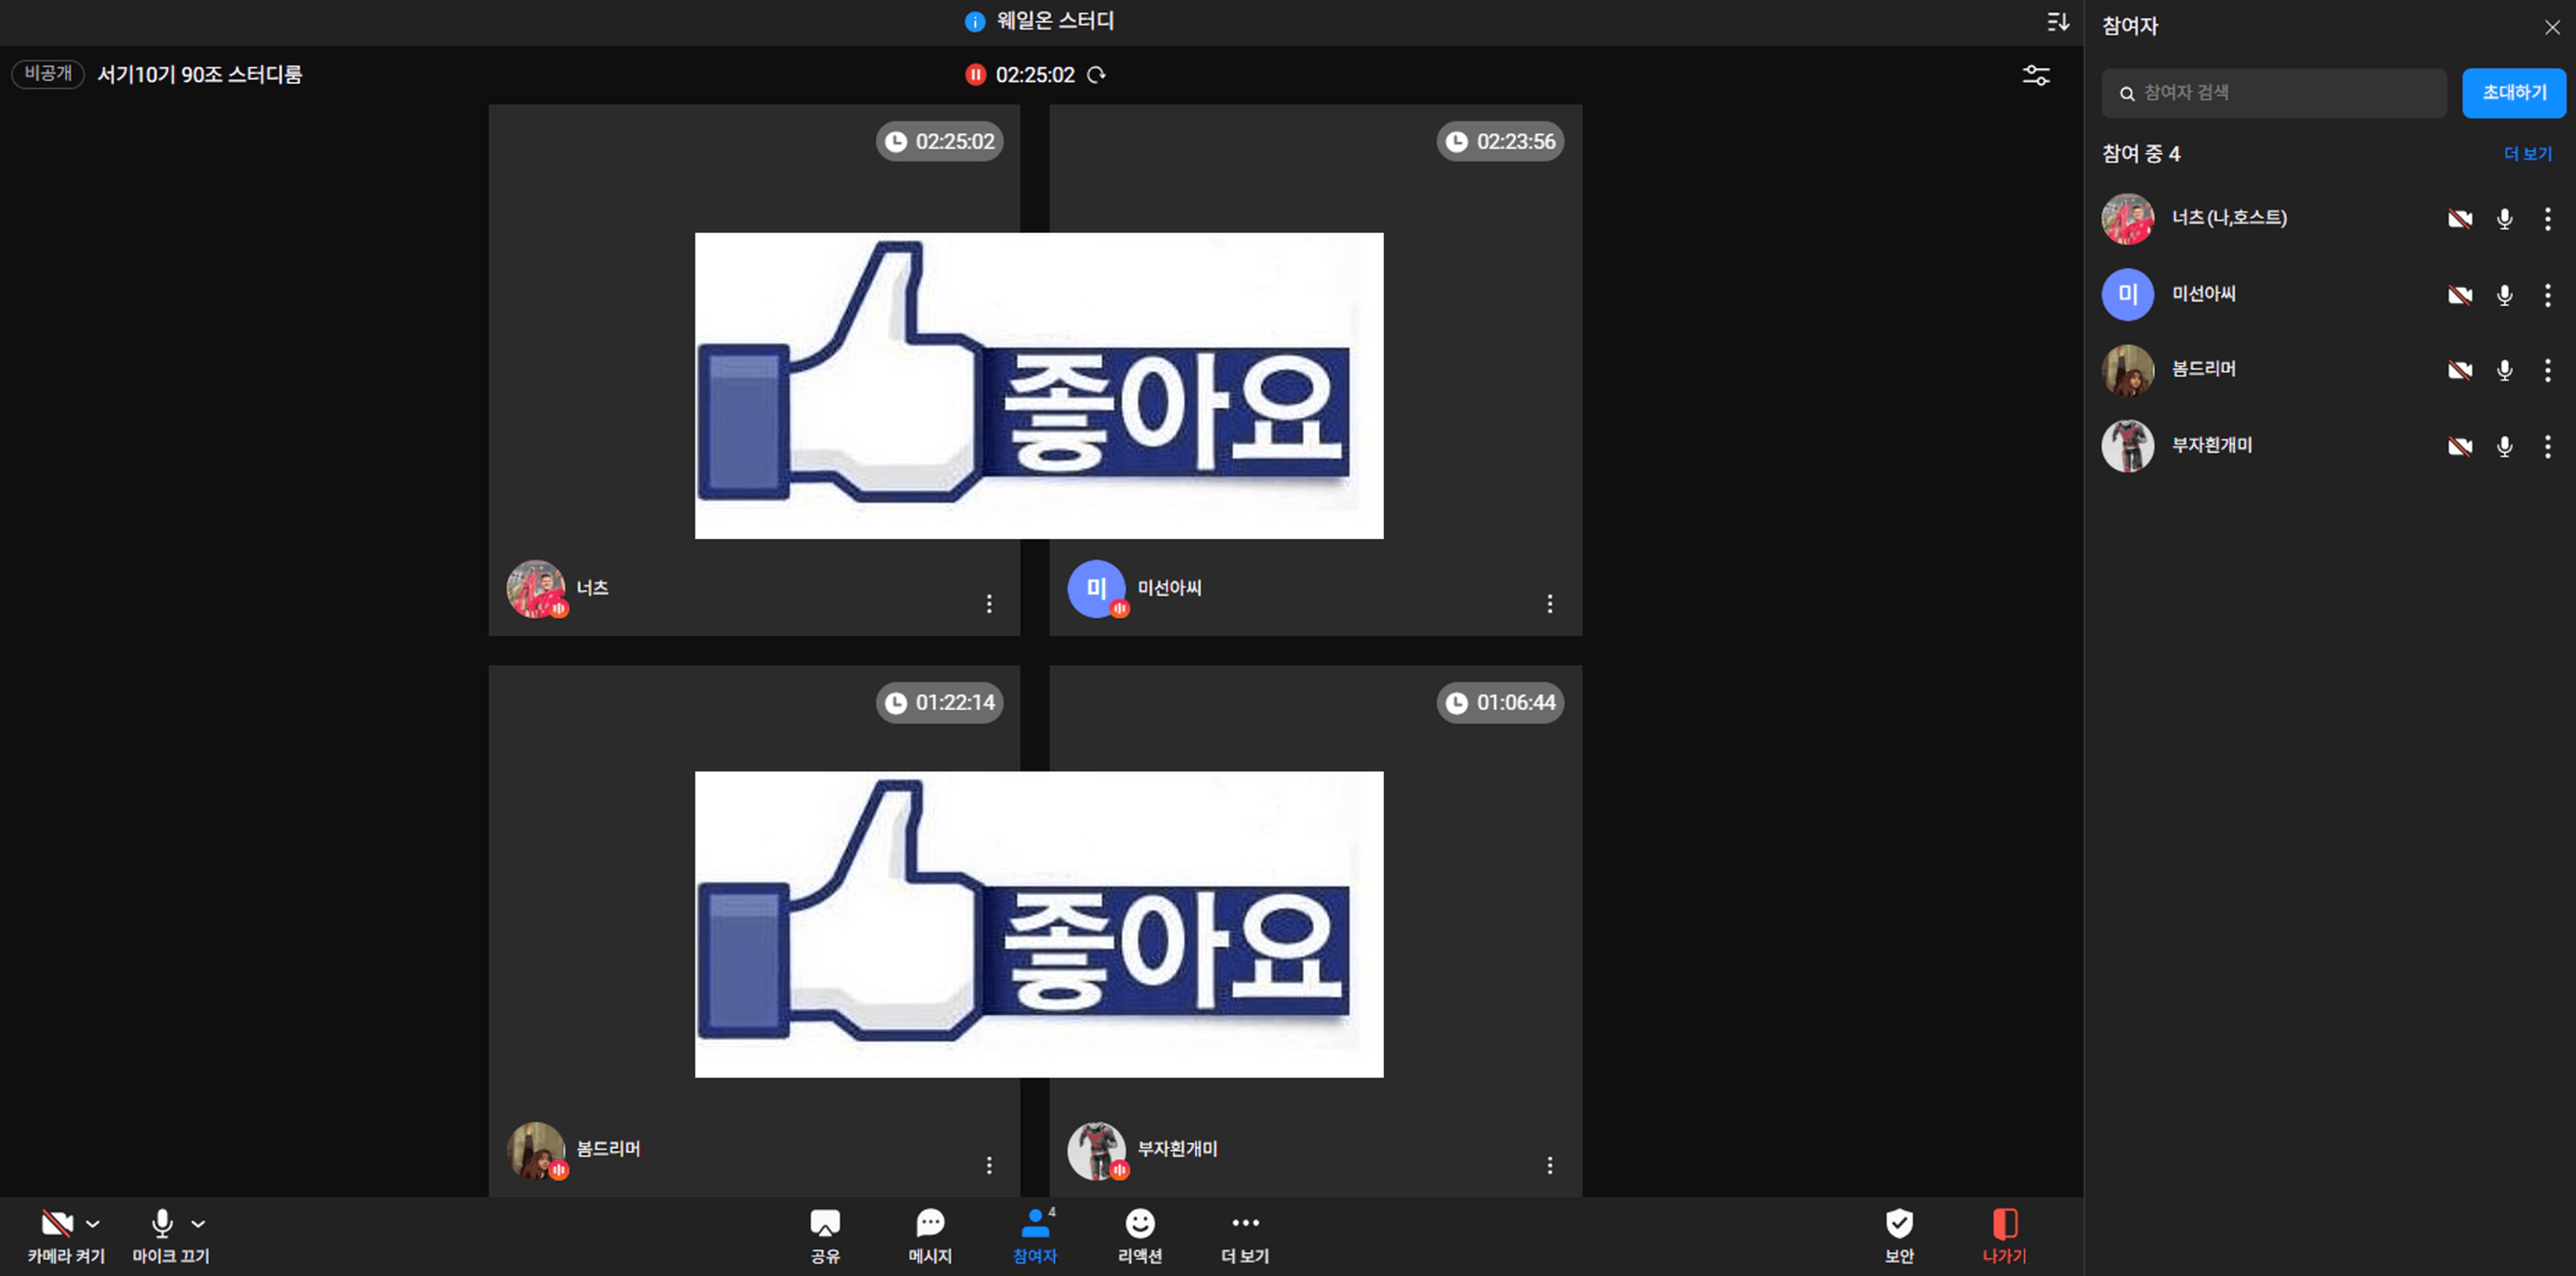
Task: Click the 참여 중 4 heading
Action: tap(2141, 154)
